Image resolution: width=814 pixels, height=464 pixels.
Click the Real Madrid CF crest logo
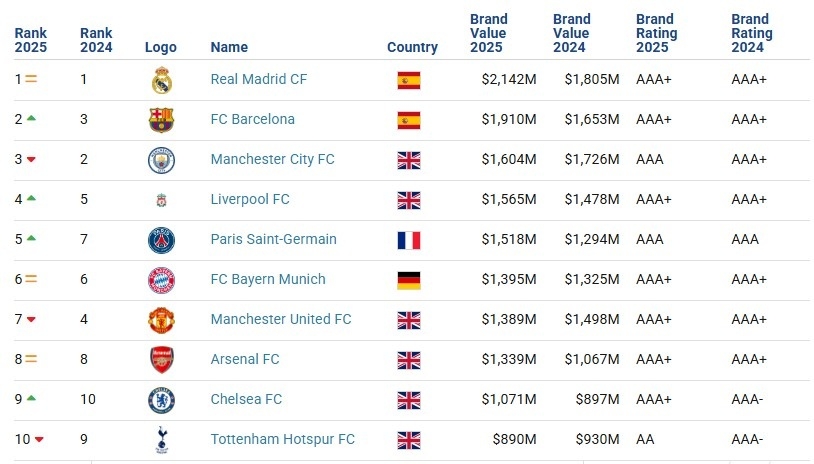[x=162, y=80]
